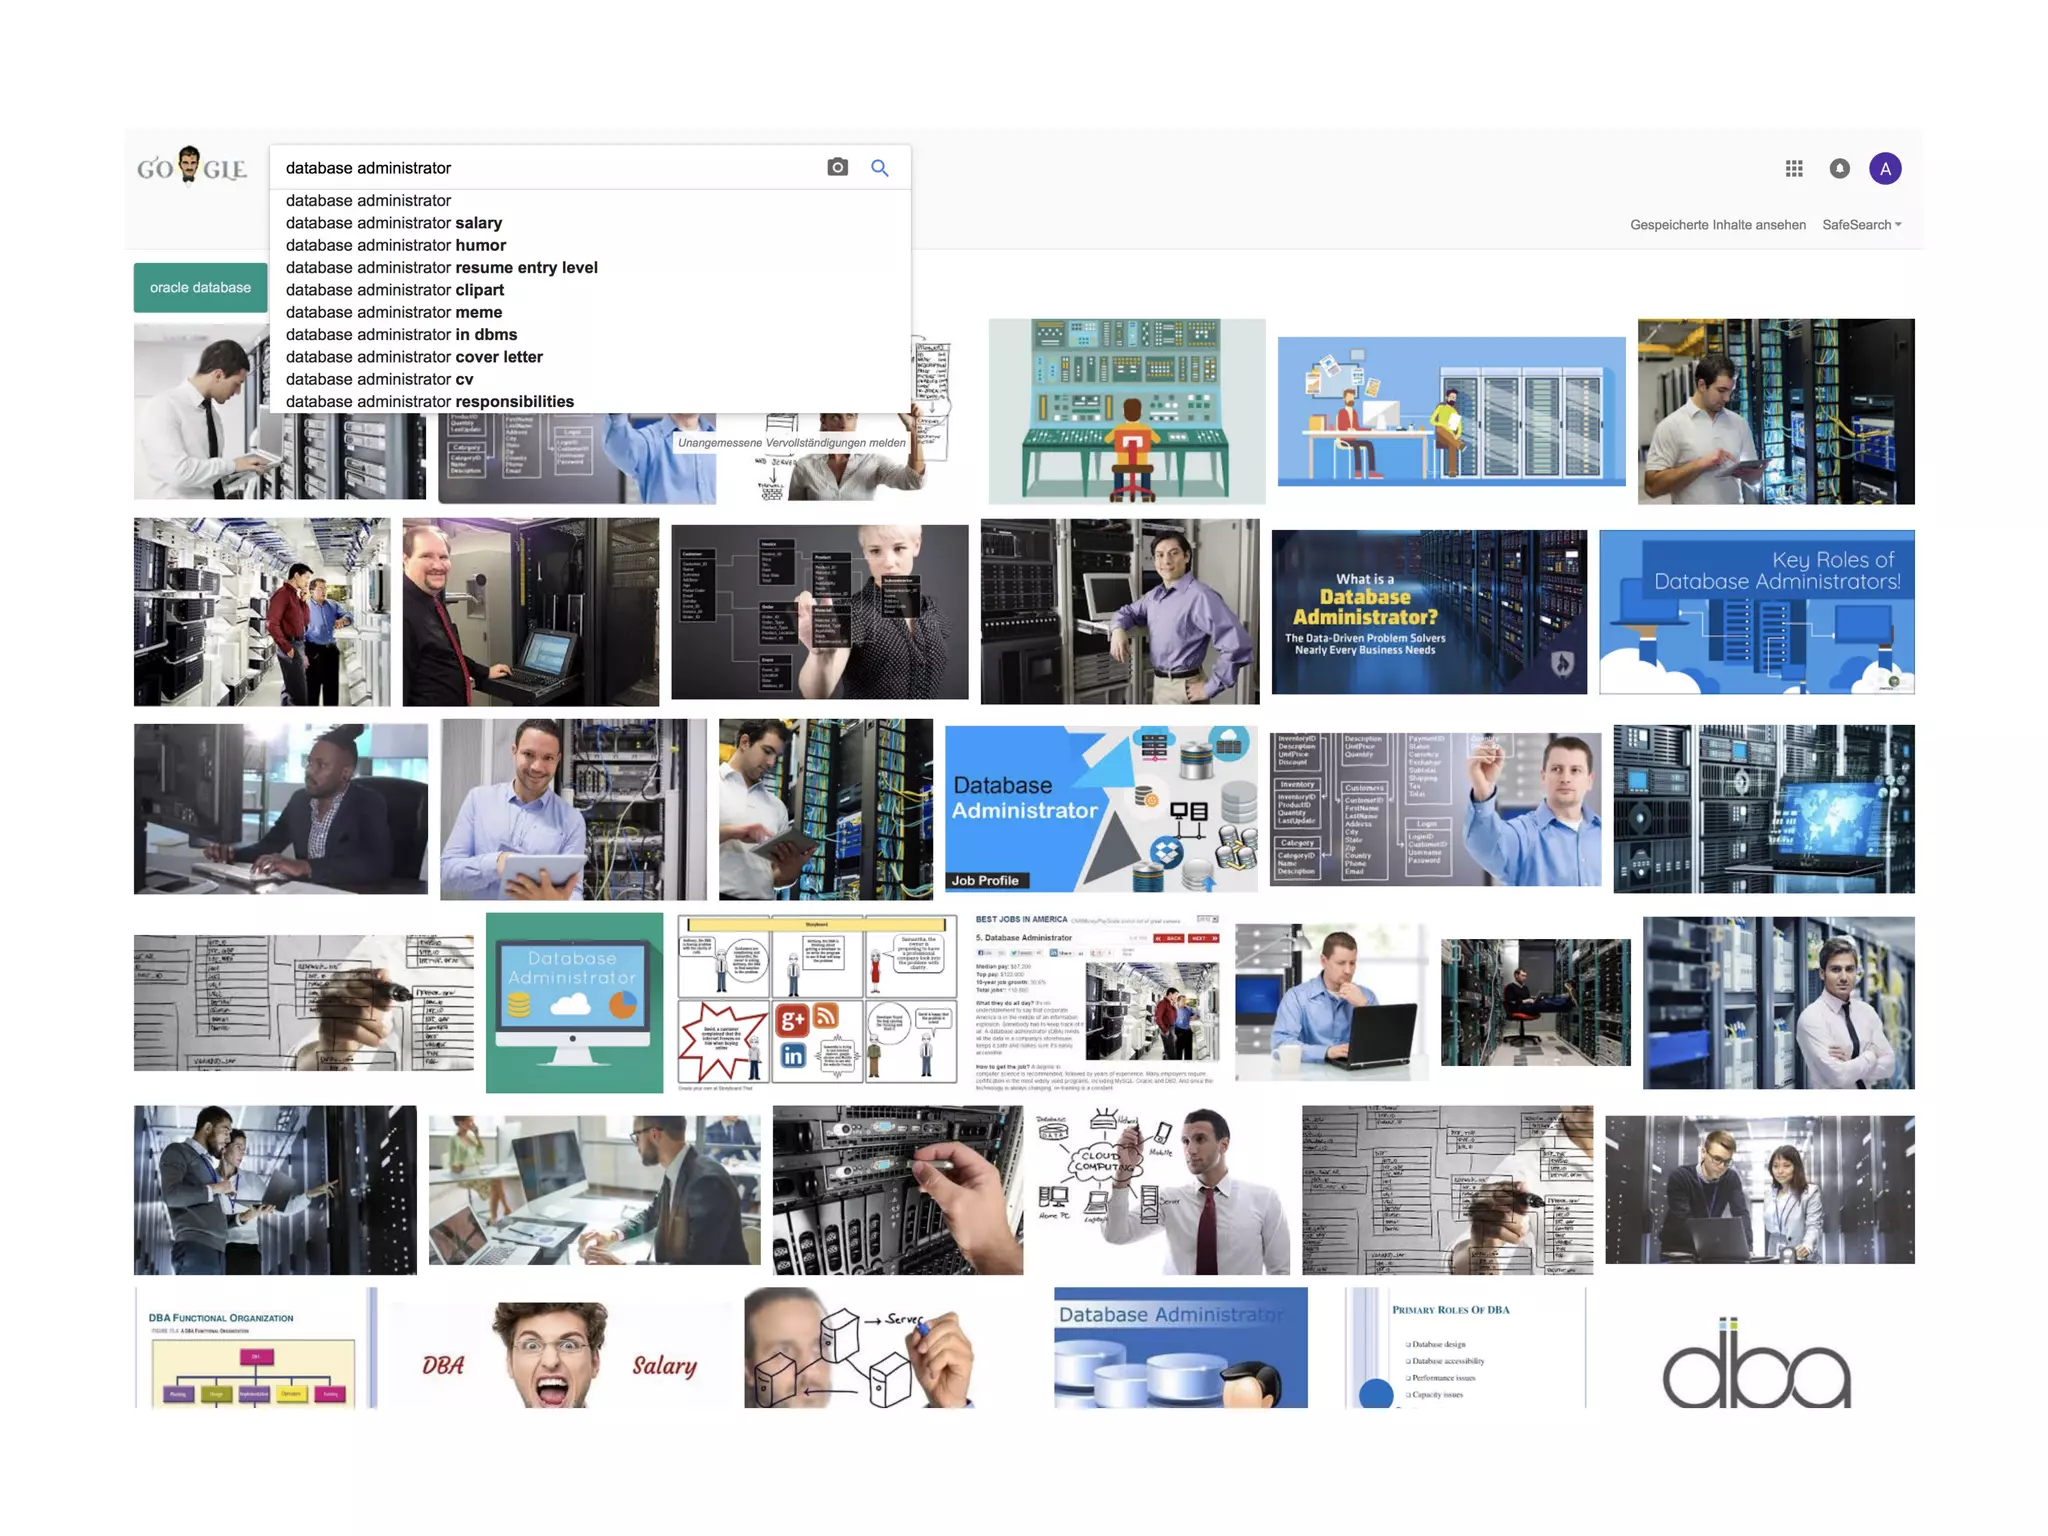Select 'database administrator cover letter' suggestion
The image size is (2048, 1536).
pyautogui.click(x=414, y=357)
